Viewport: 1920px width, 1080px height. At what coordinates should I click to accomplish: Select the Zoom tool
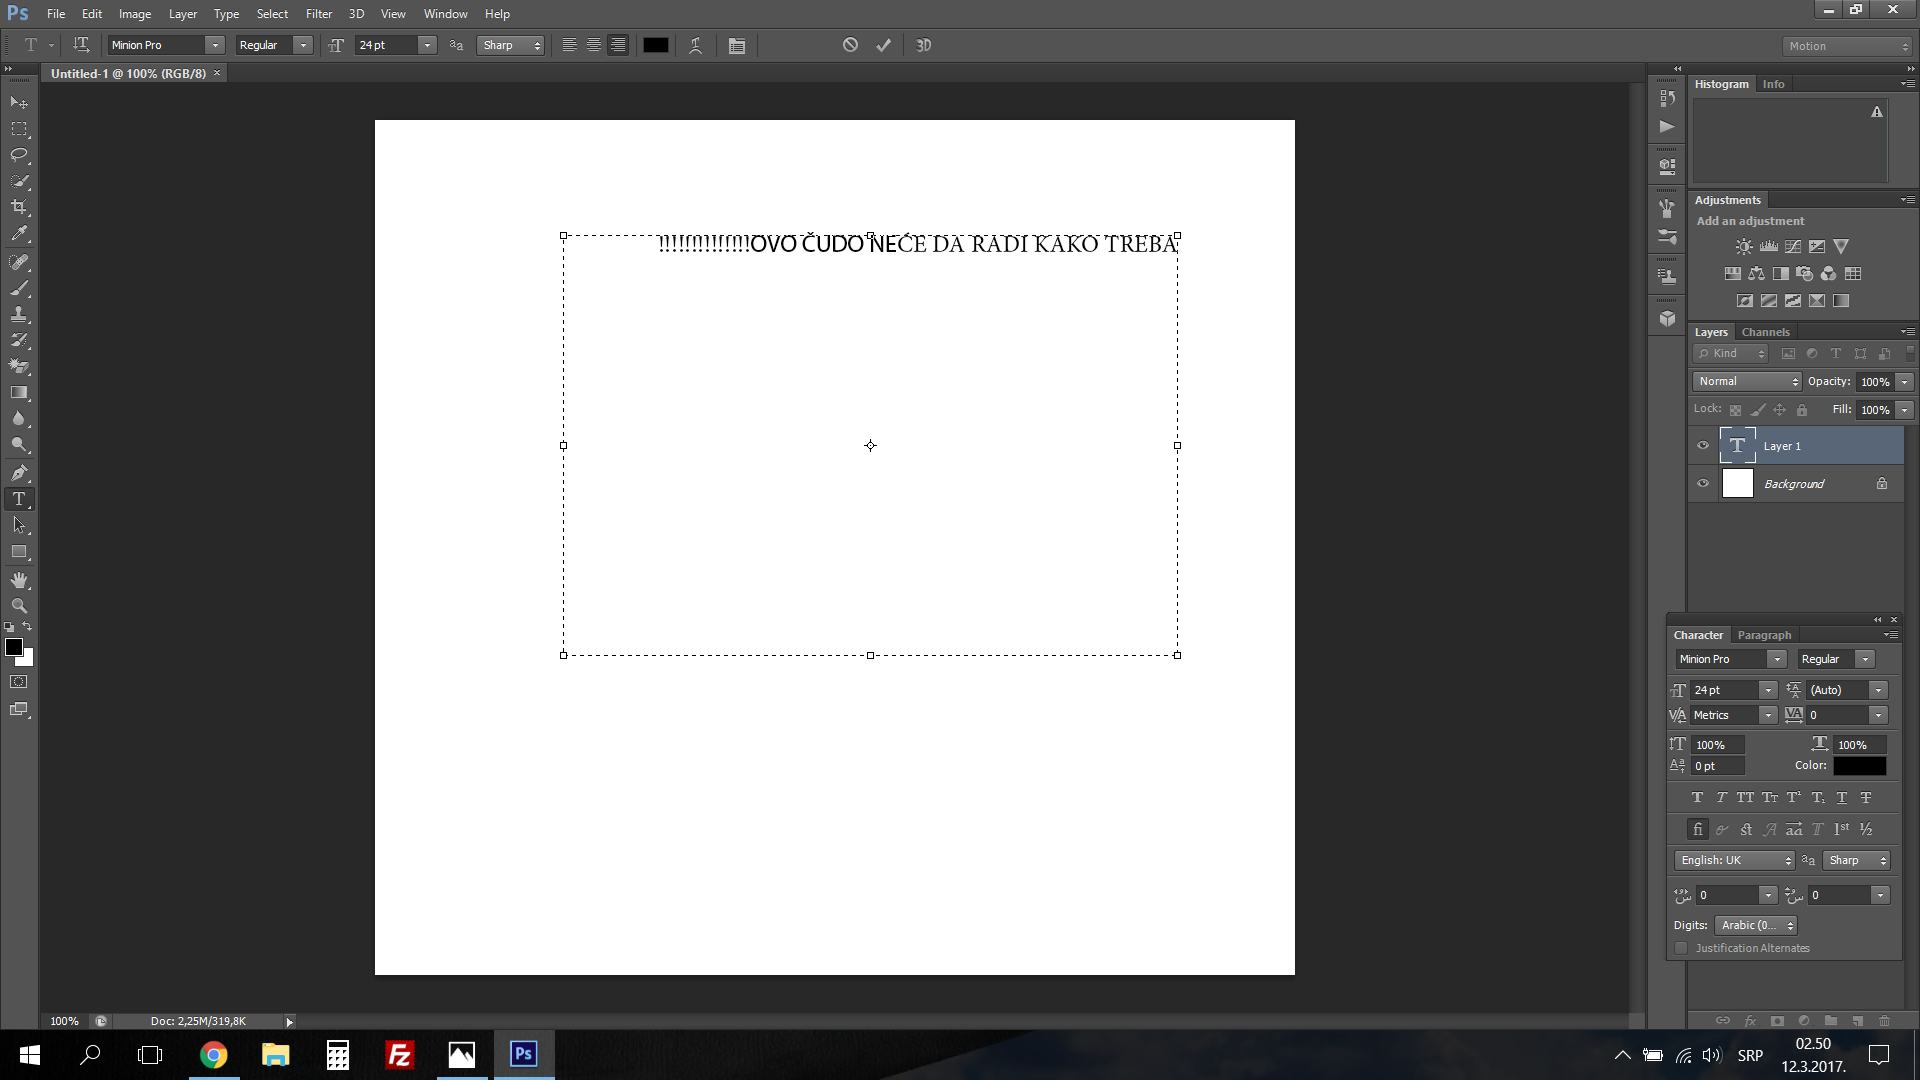tap(19, 606)
